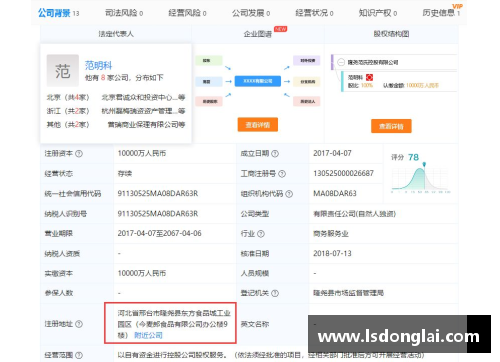Click help icon next to 成立日期
The image size is (500, 362).
pyautogui.click(x=275, y=154)
